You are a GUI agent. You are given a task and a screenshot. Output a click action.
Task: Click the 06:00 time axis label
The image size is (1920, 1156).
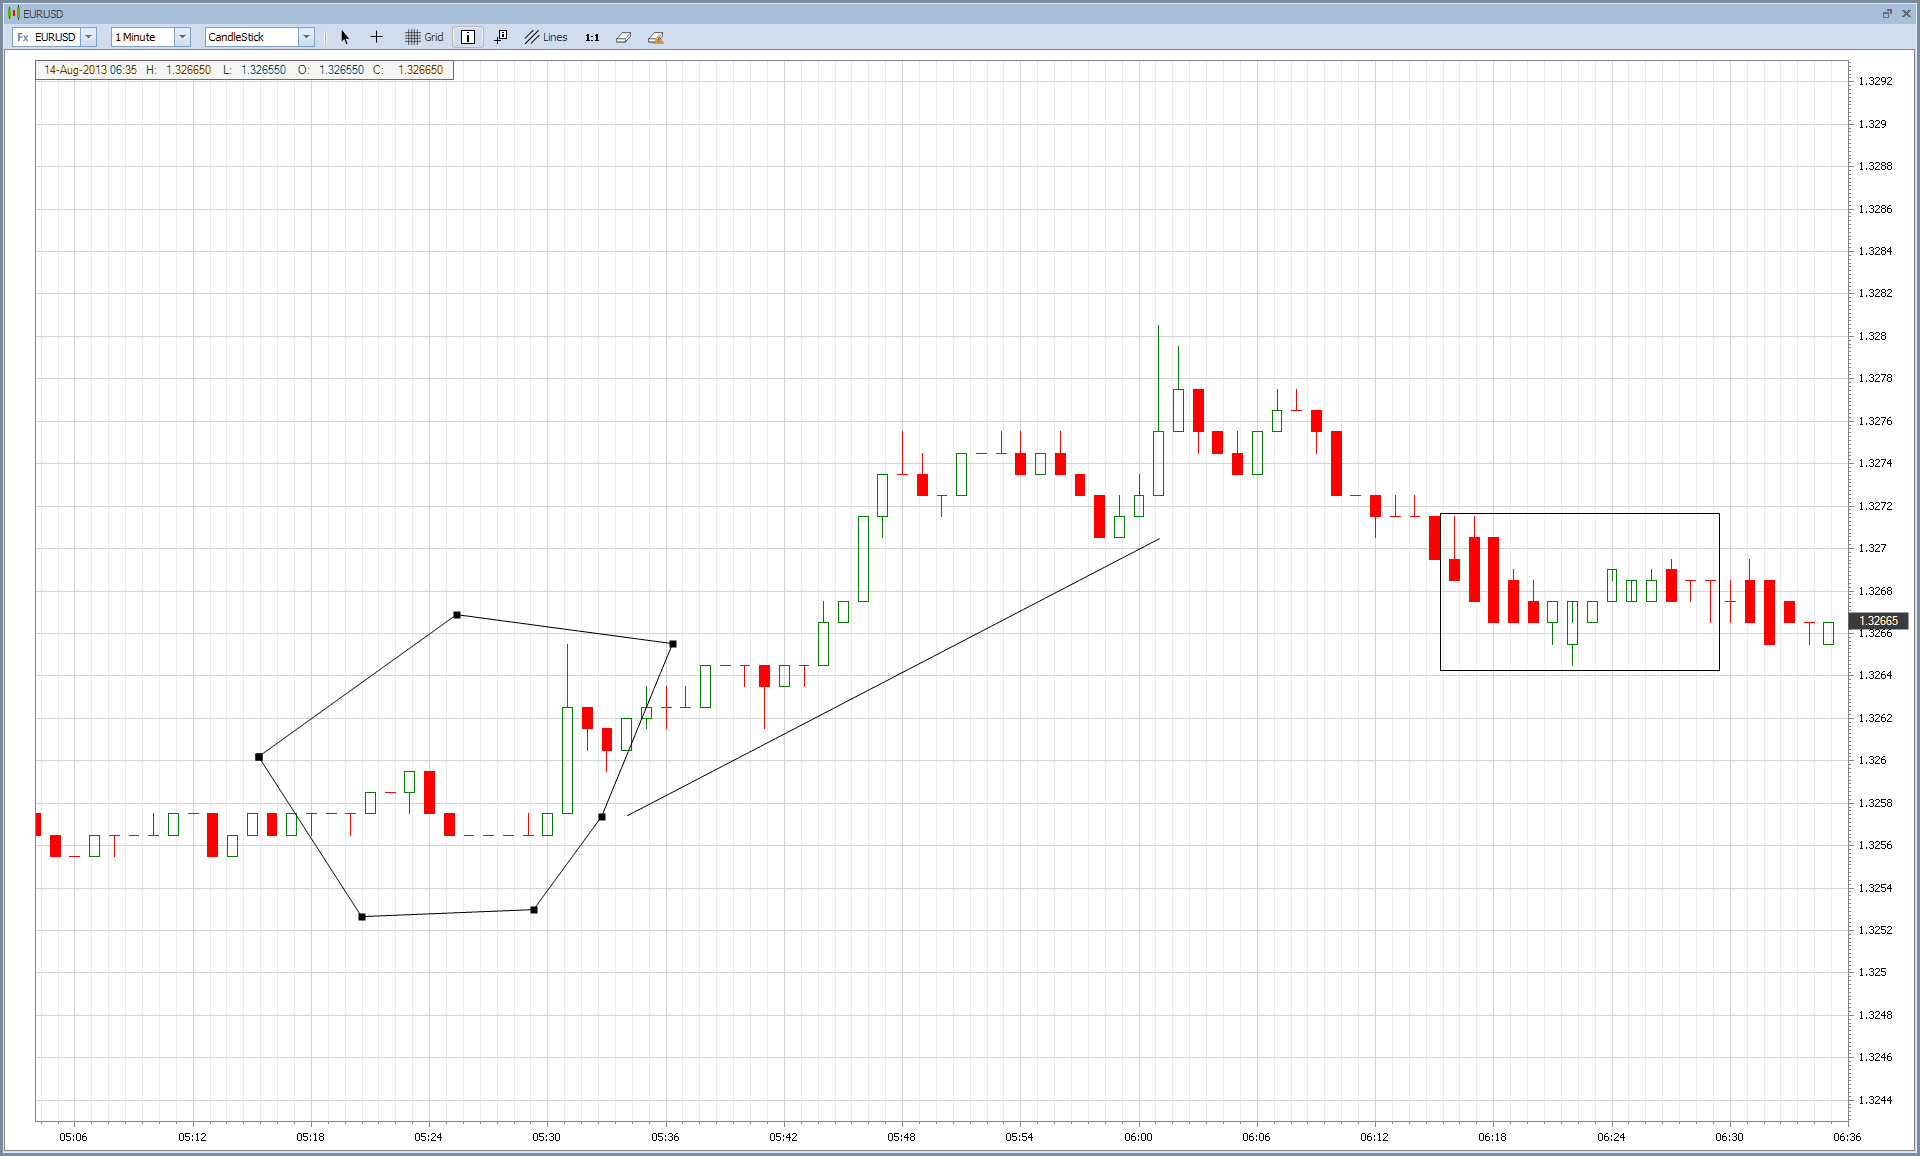coord(1138,1137)
